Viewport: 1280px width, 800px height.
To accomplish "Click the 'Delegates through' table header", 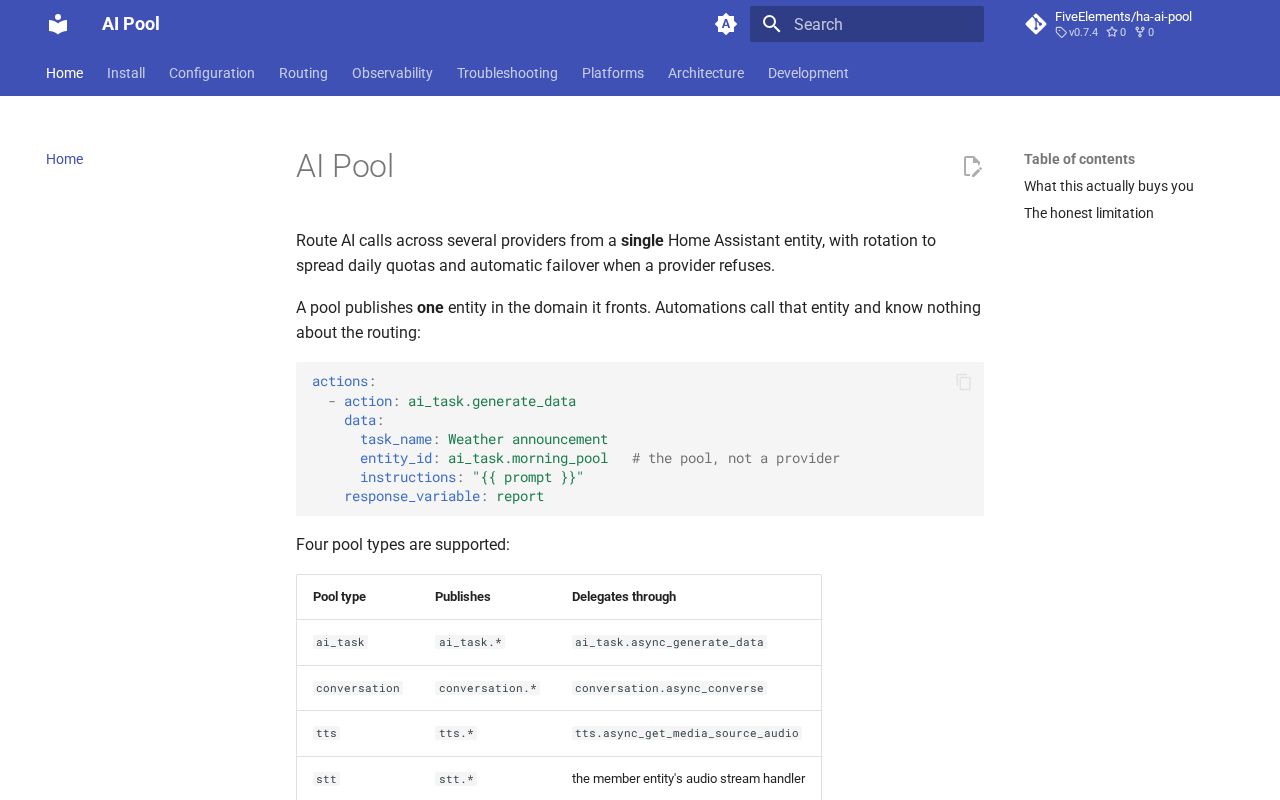I will [624, 597].
